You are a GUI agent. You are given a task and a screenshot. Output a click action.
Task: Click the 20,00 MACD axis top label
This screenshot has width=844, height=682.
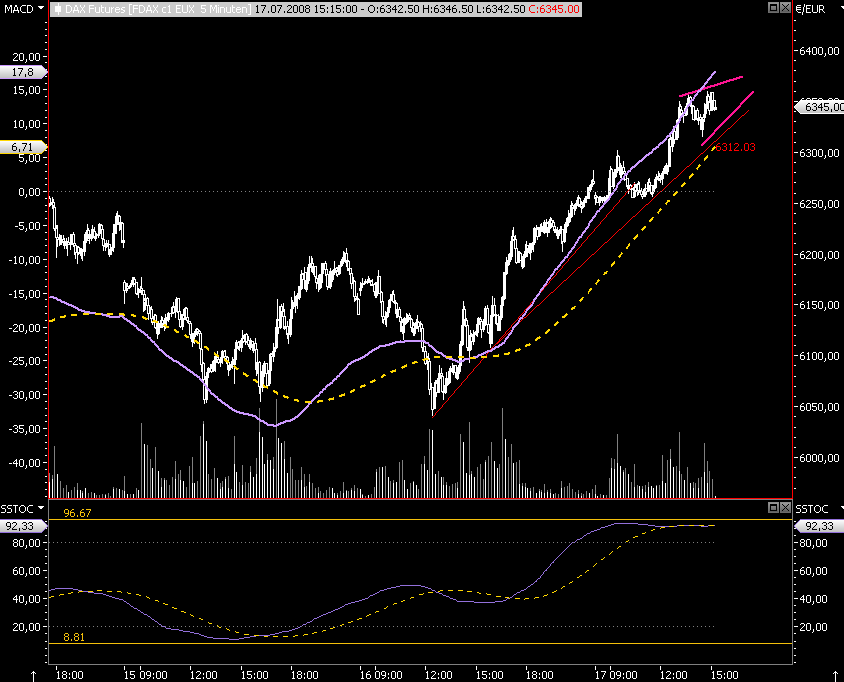[26, 57]
